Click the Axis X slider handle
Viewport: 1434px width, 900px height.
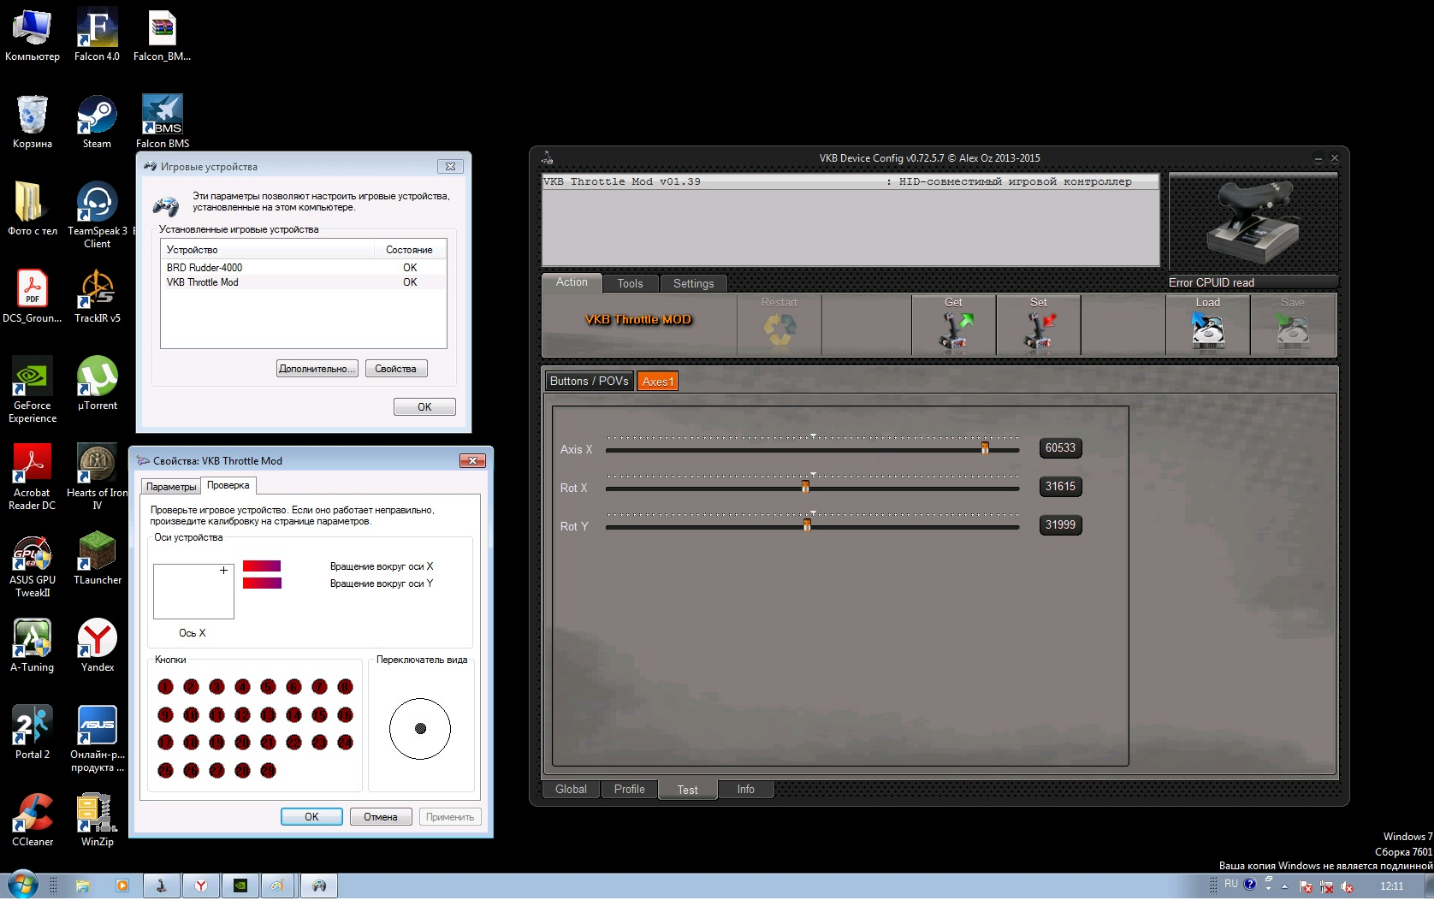click(x=985, y=448)
